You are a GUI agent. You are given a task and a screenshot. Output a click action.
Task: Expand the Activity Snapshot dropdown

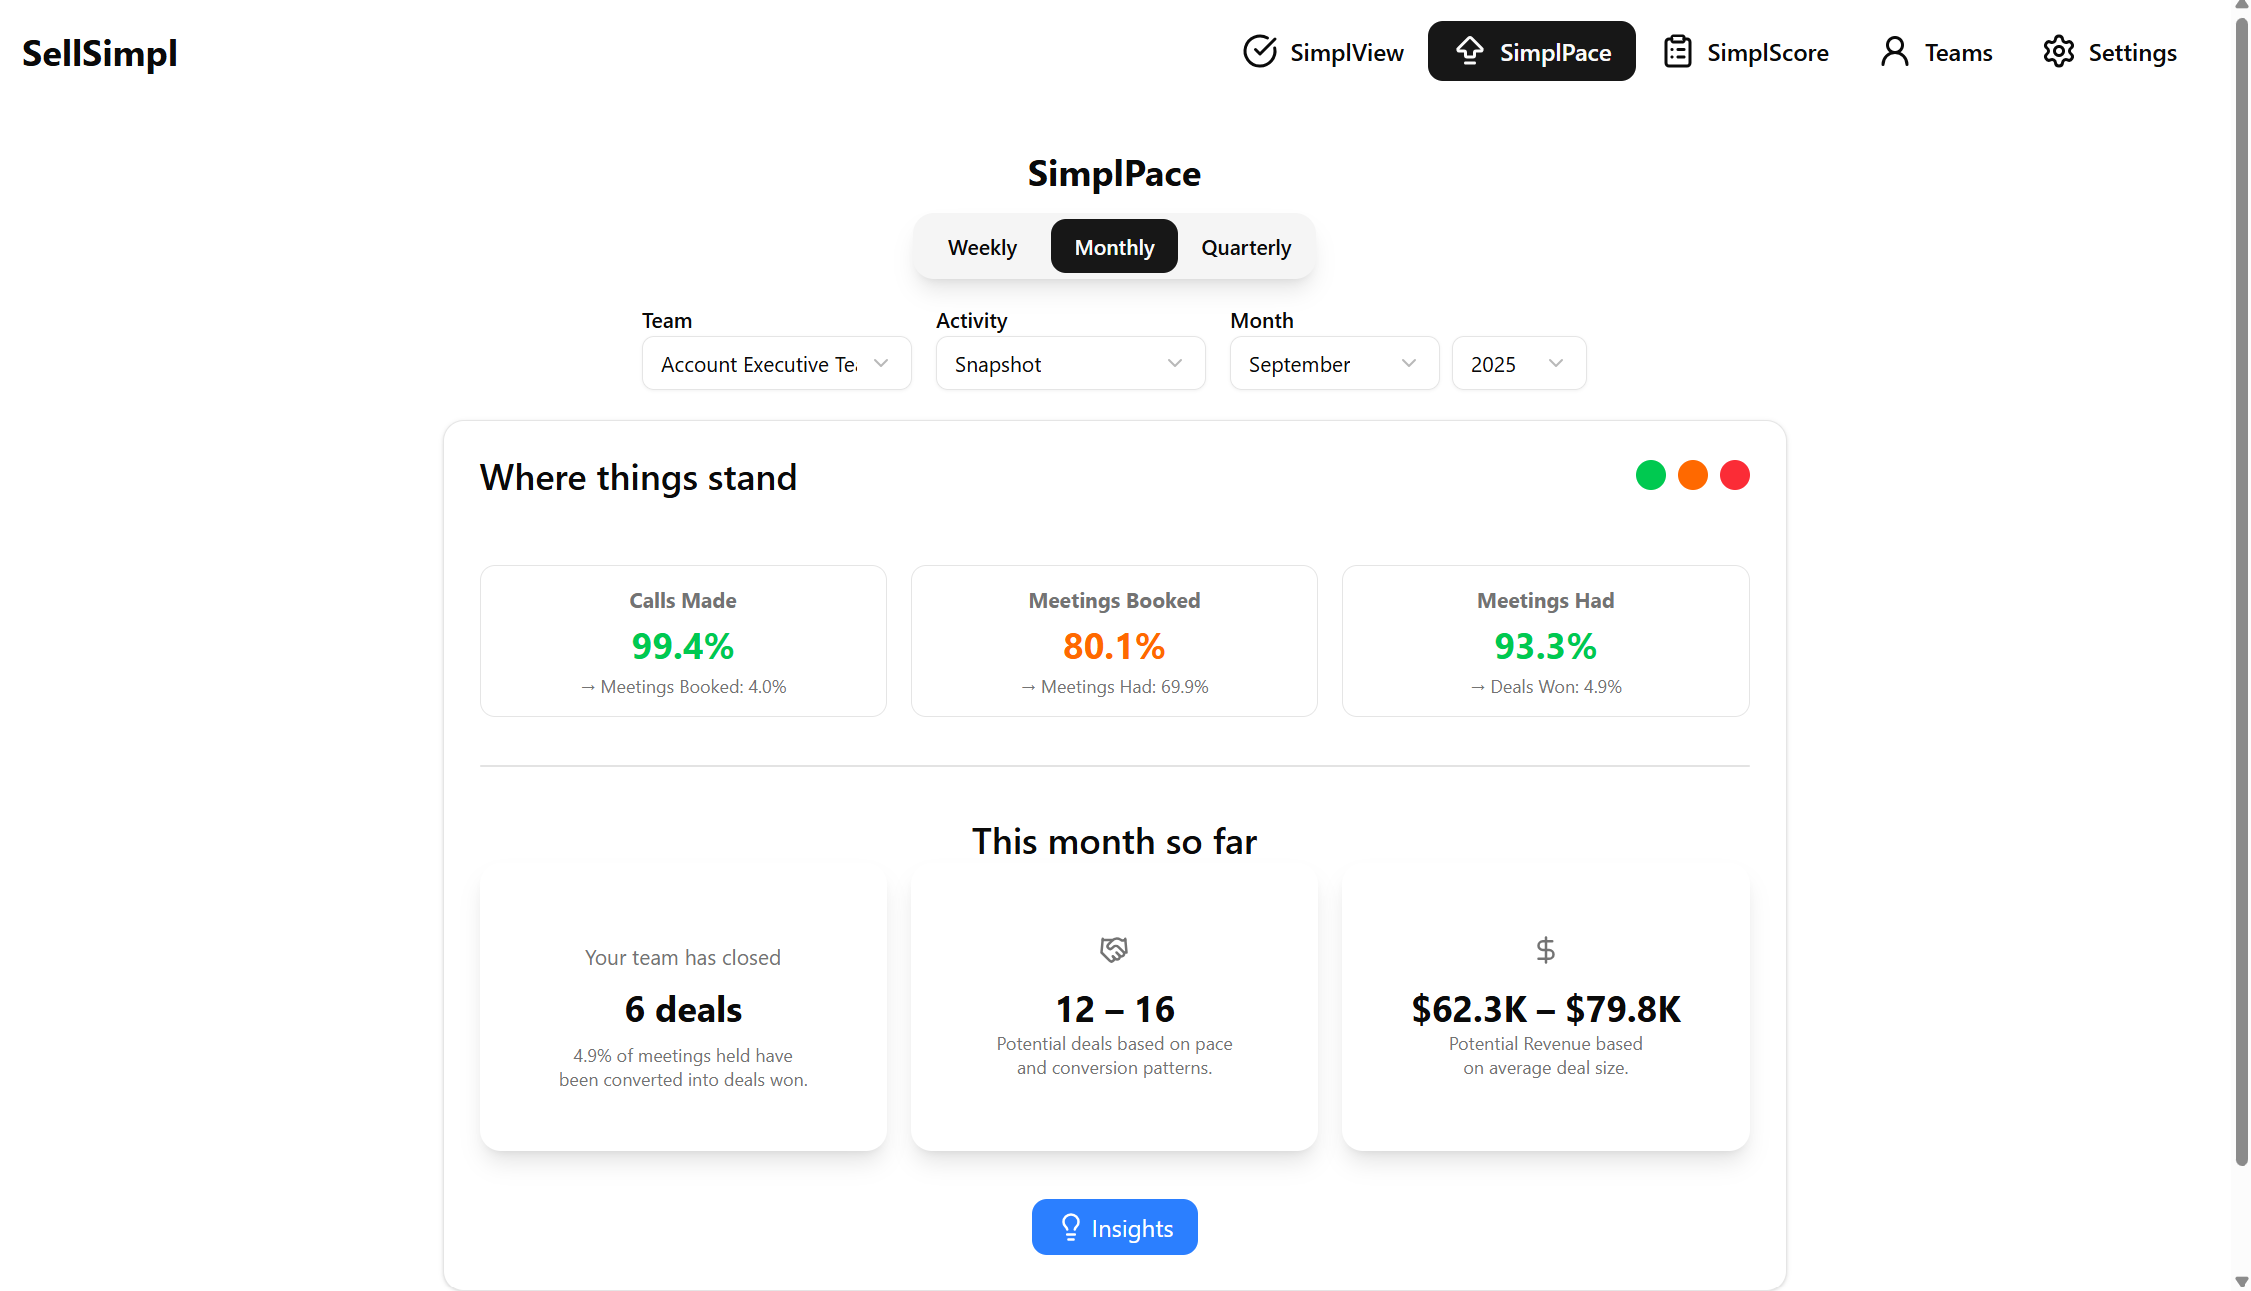tap(1070, 363)
